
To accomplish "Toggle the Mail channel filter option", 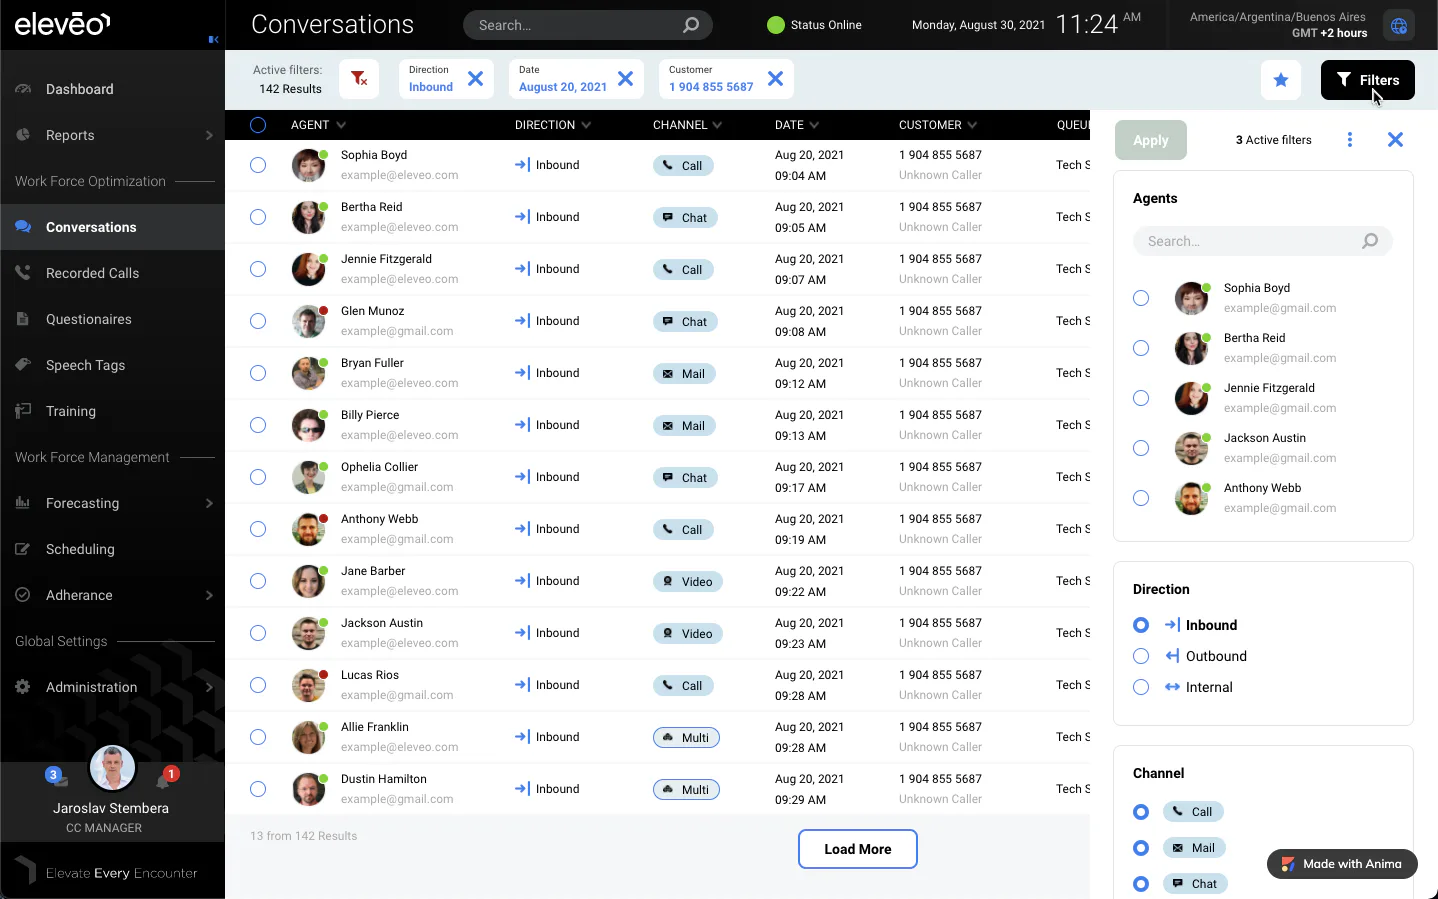I will 1141,848.
